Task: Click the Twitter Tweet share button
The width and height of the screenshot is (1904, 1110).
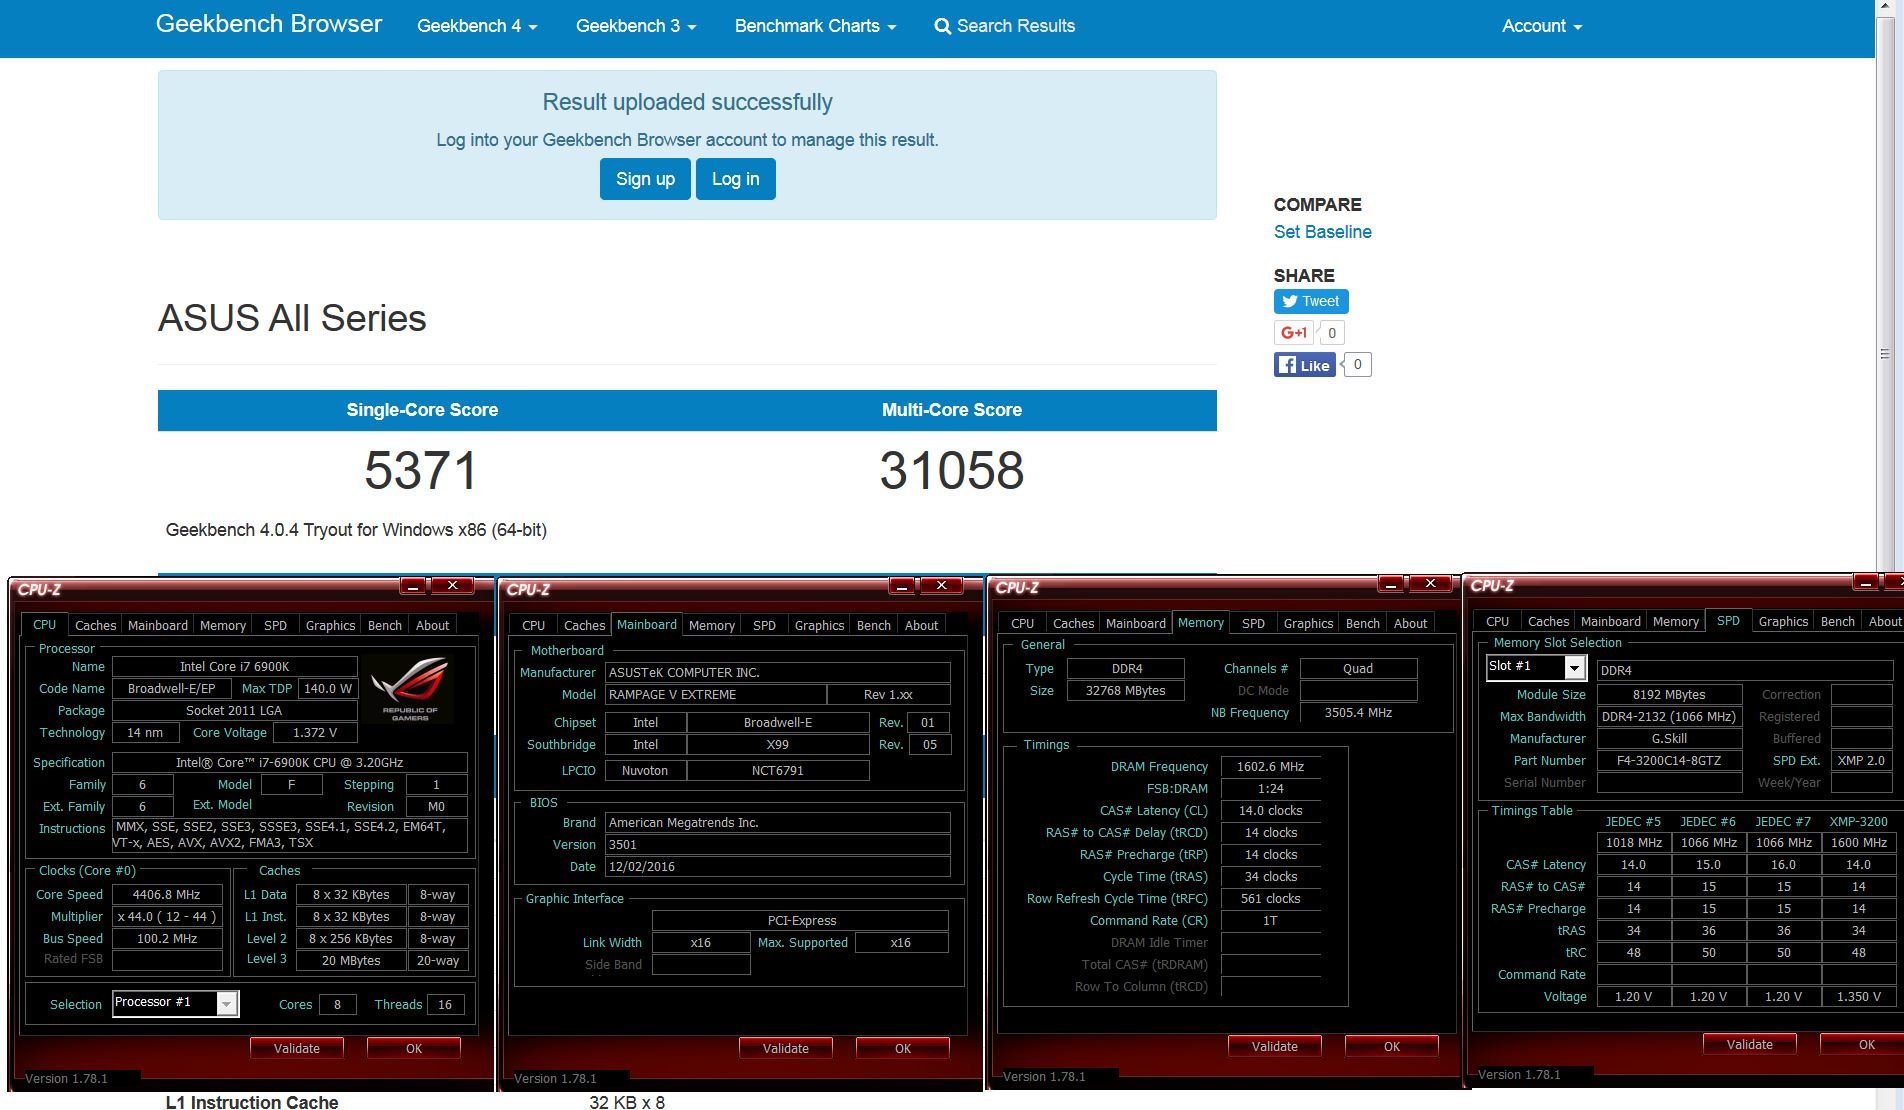Action: [x=1311, y=301]
